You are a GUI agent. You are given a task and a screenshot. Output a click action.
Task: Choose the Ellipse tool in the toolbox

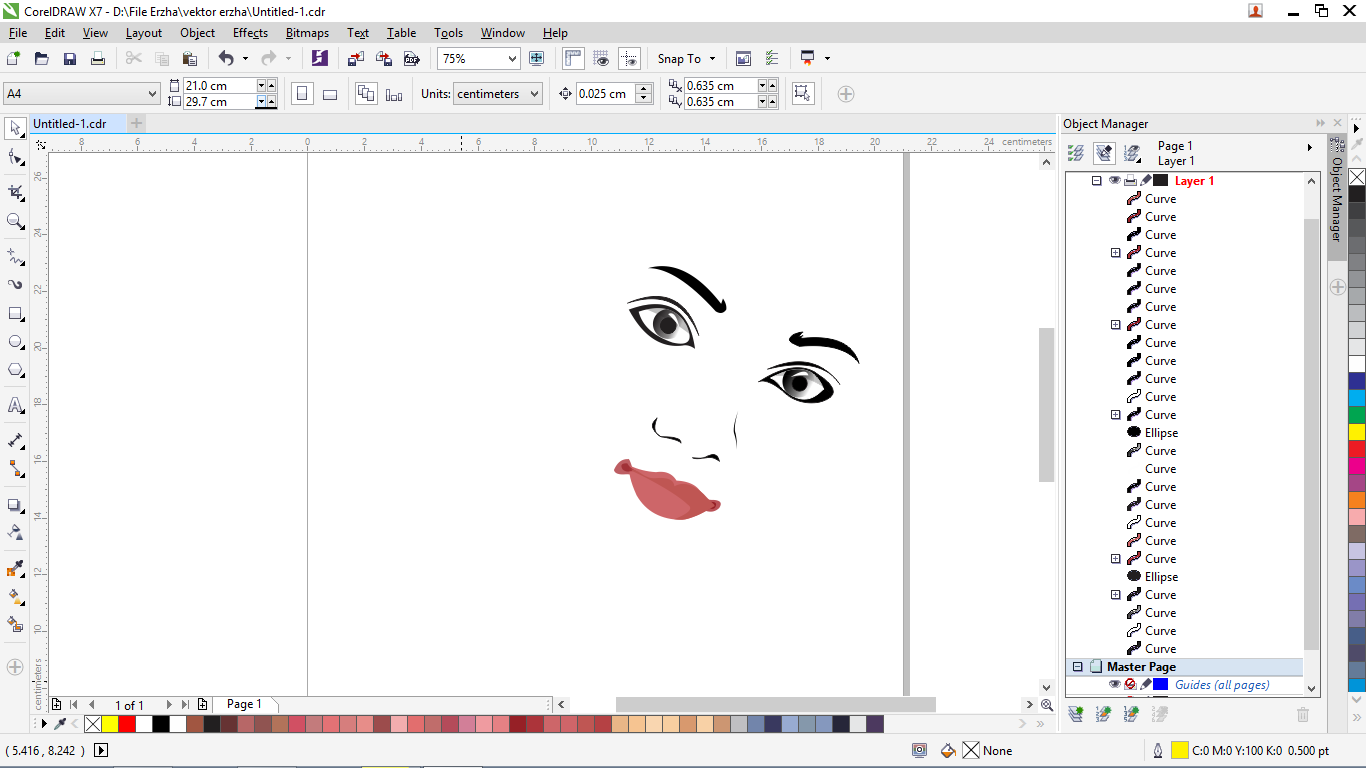tap(15, 342)
